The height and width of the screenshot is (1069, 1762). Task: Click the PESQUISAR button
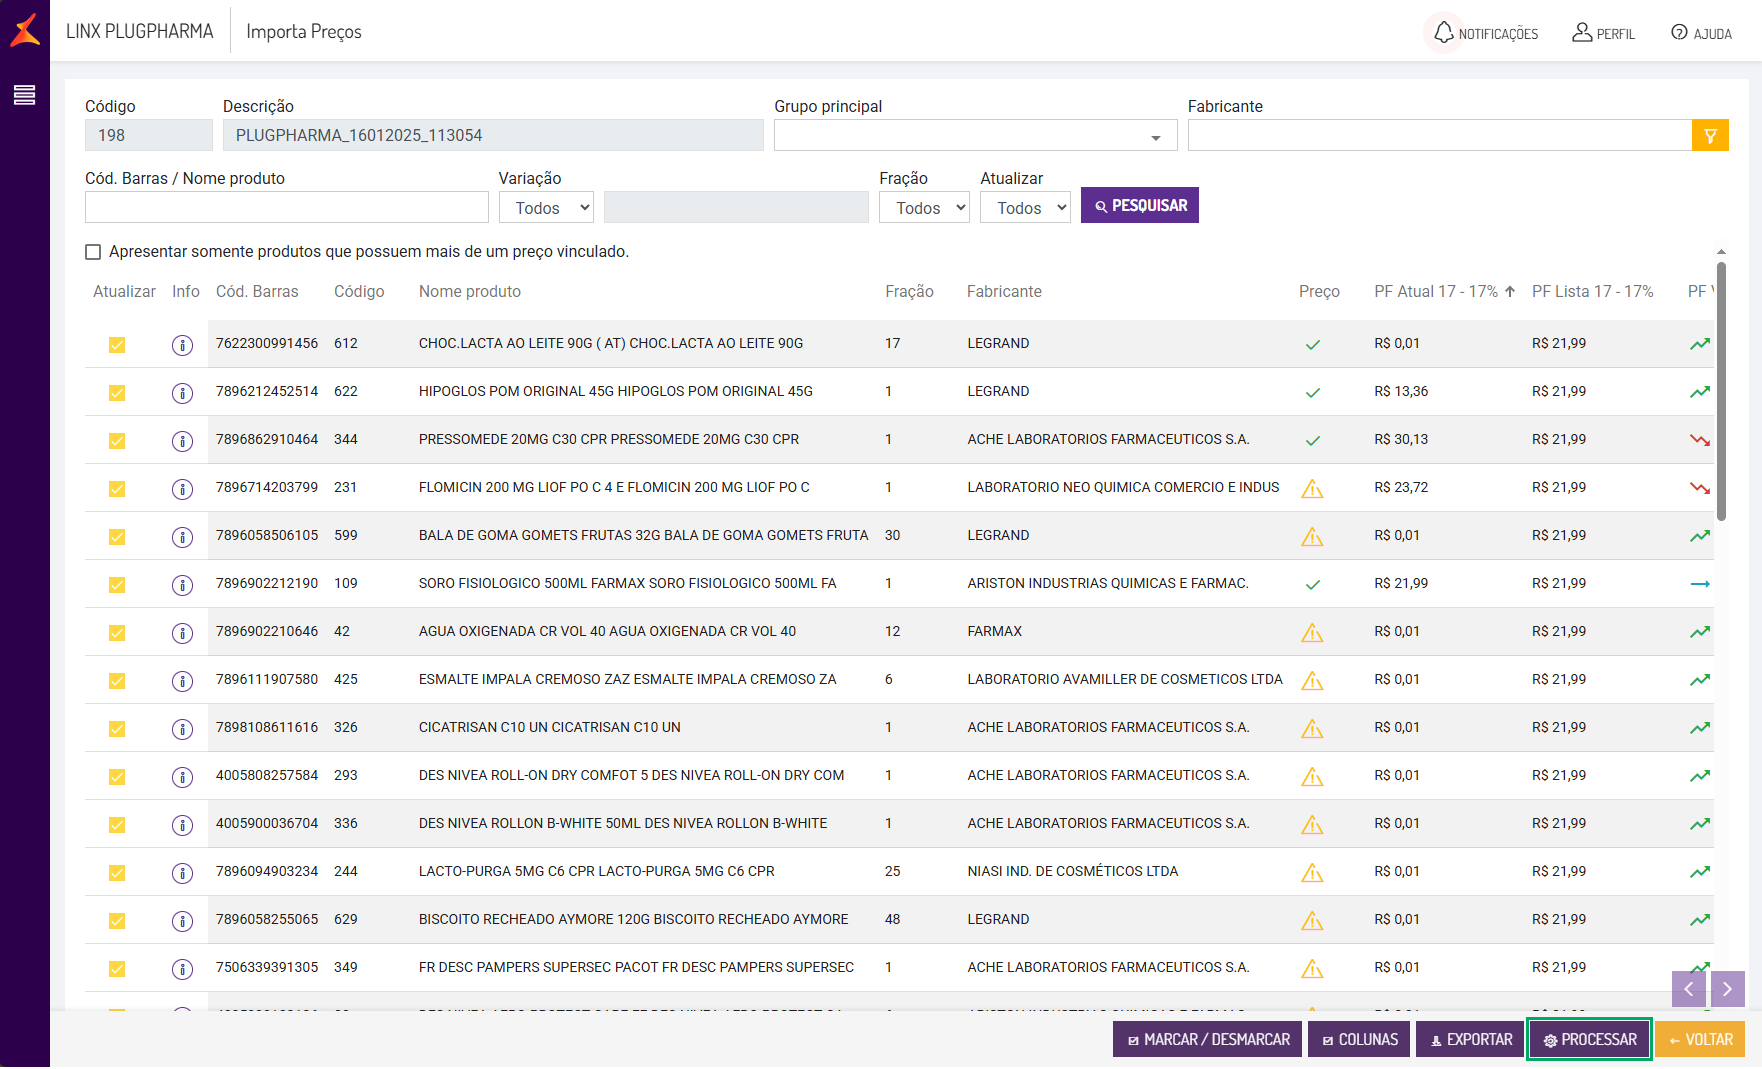tap(1139, 206)
